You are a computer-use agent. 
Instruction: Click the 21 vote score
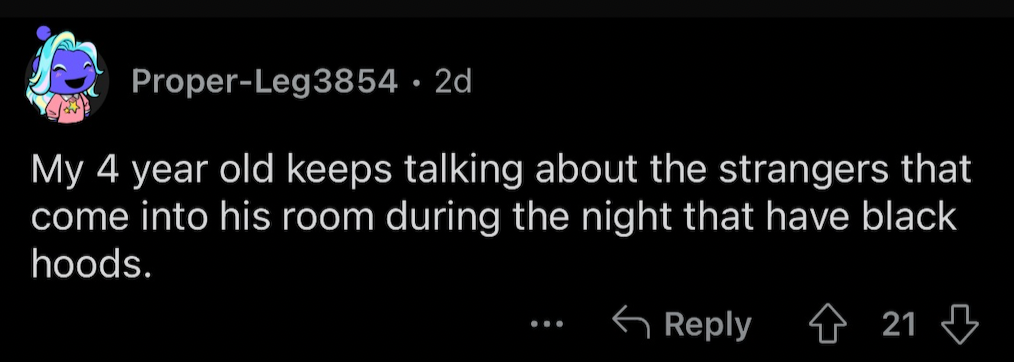pyautogui.click(x=900, y=325)
